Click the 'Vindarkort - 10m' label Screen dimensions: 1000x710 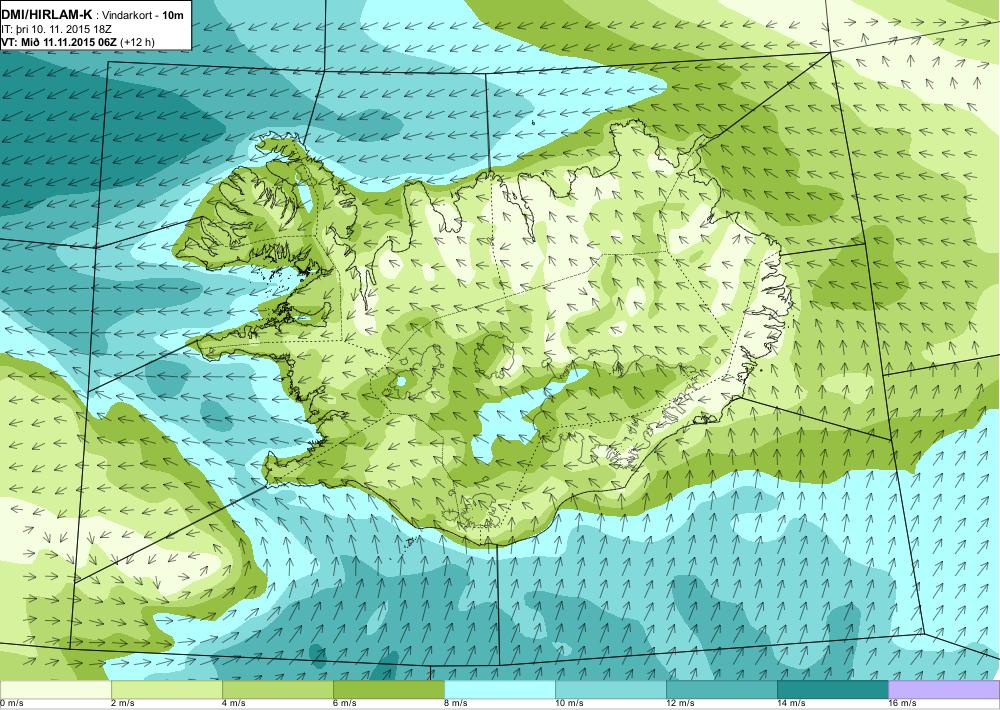click(x=143, y=15)
